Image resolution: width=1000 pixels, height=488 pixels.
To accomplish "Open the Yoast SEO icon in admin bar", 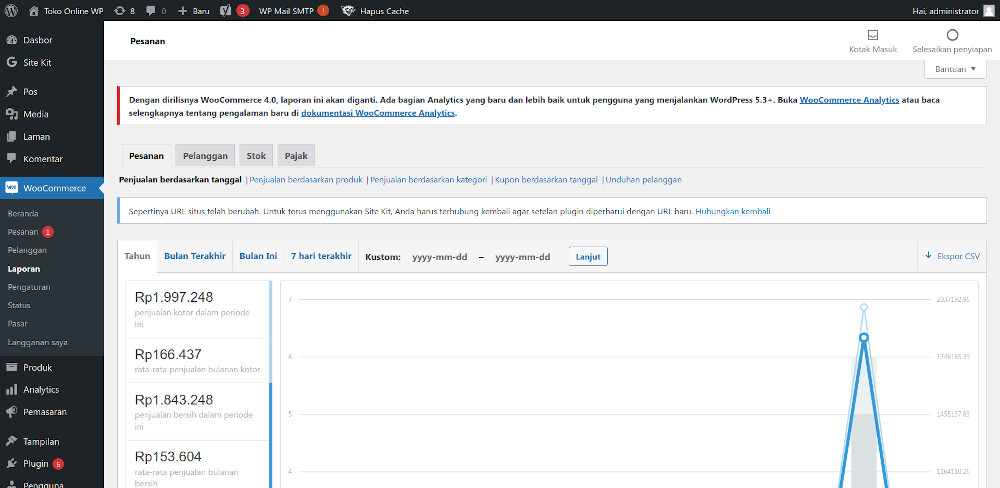I will point(226,10).
